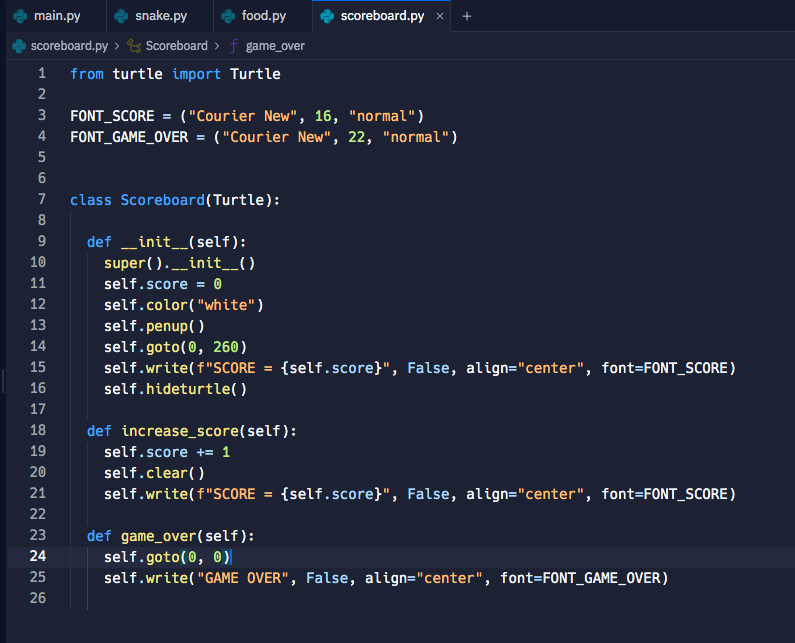Viewport: 795px width, 643px height.
Task: Click super() call on line 10
Action: (x=133, y=263)
